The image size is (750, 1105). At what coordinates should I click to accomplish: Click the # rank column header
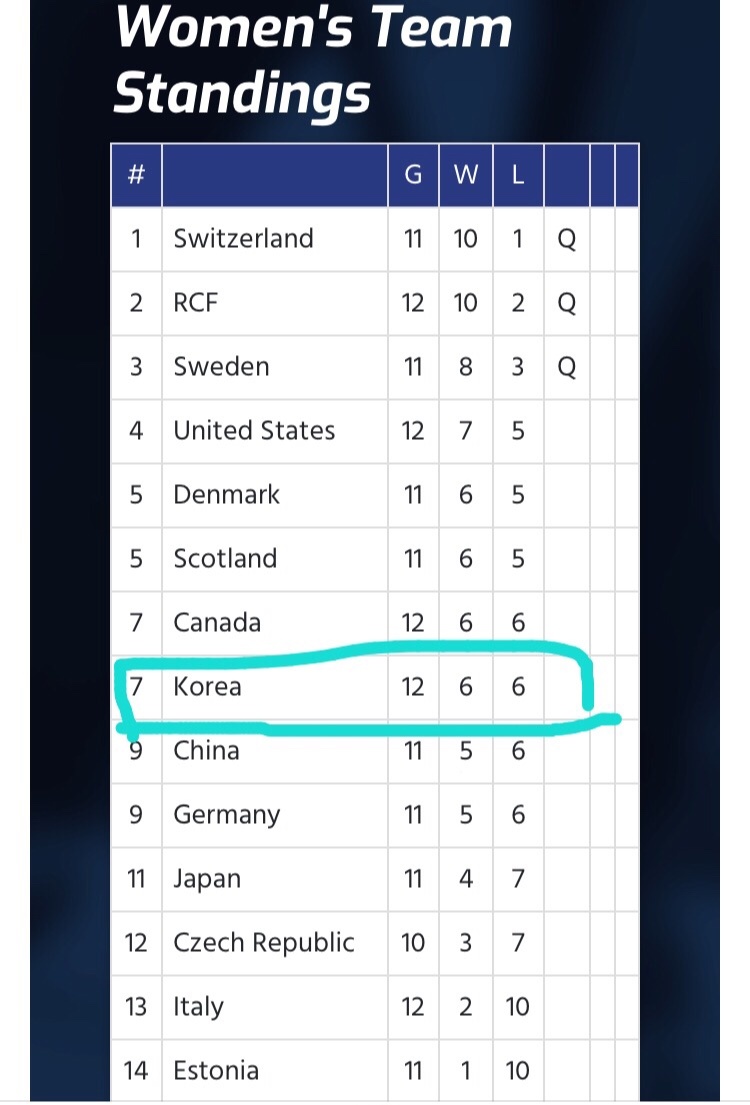coord(136,174)
